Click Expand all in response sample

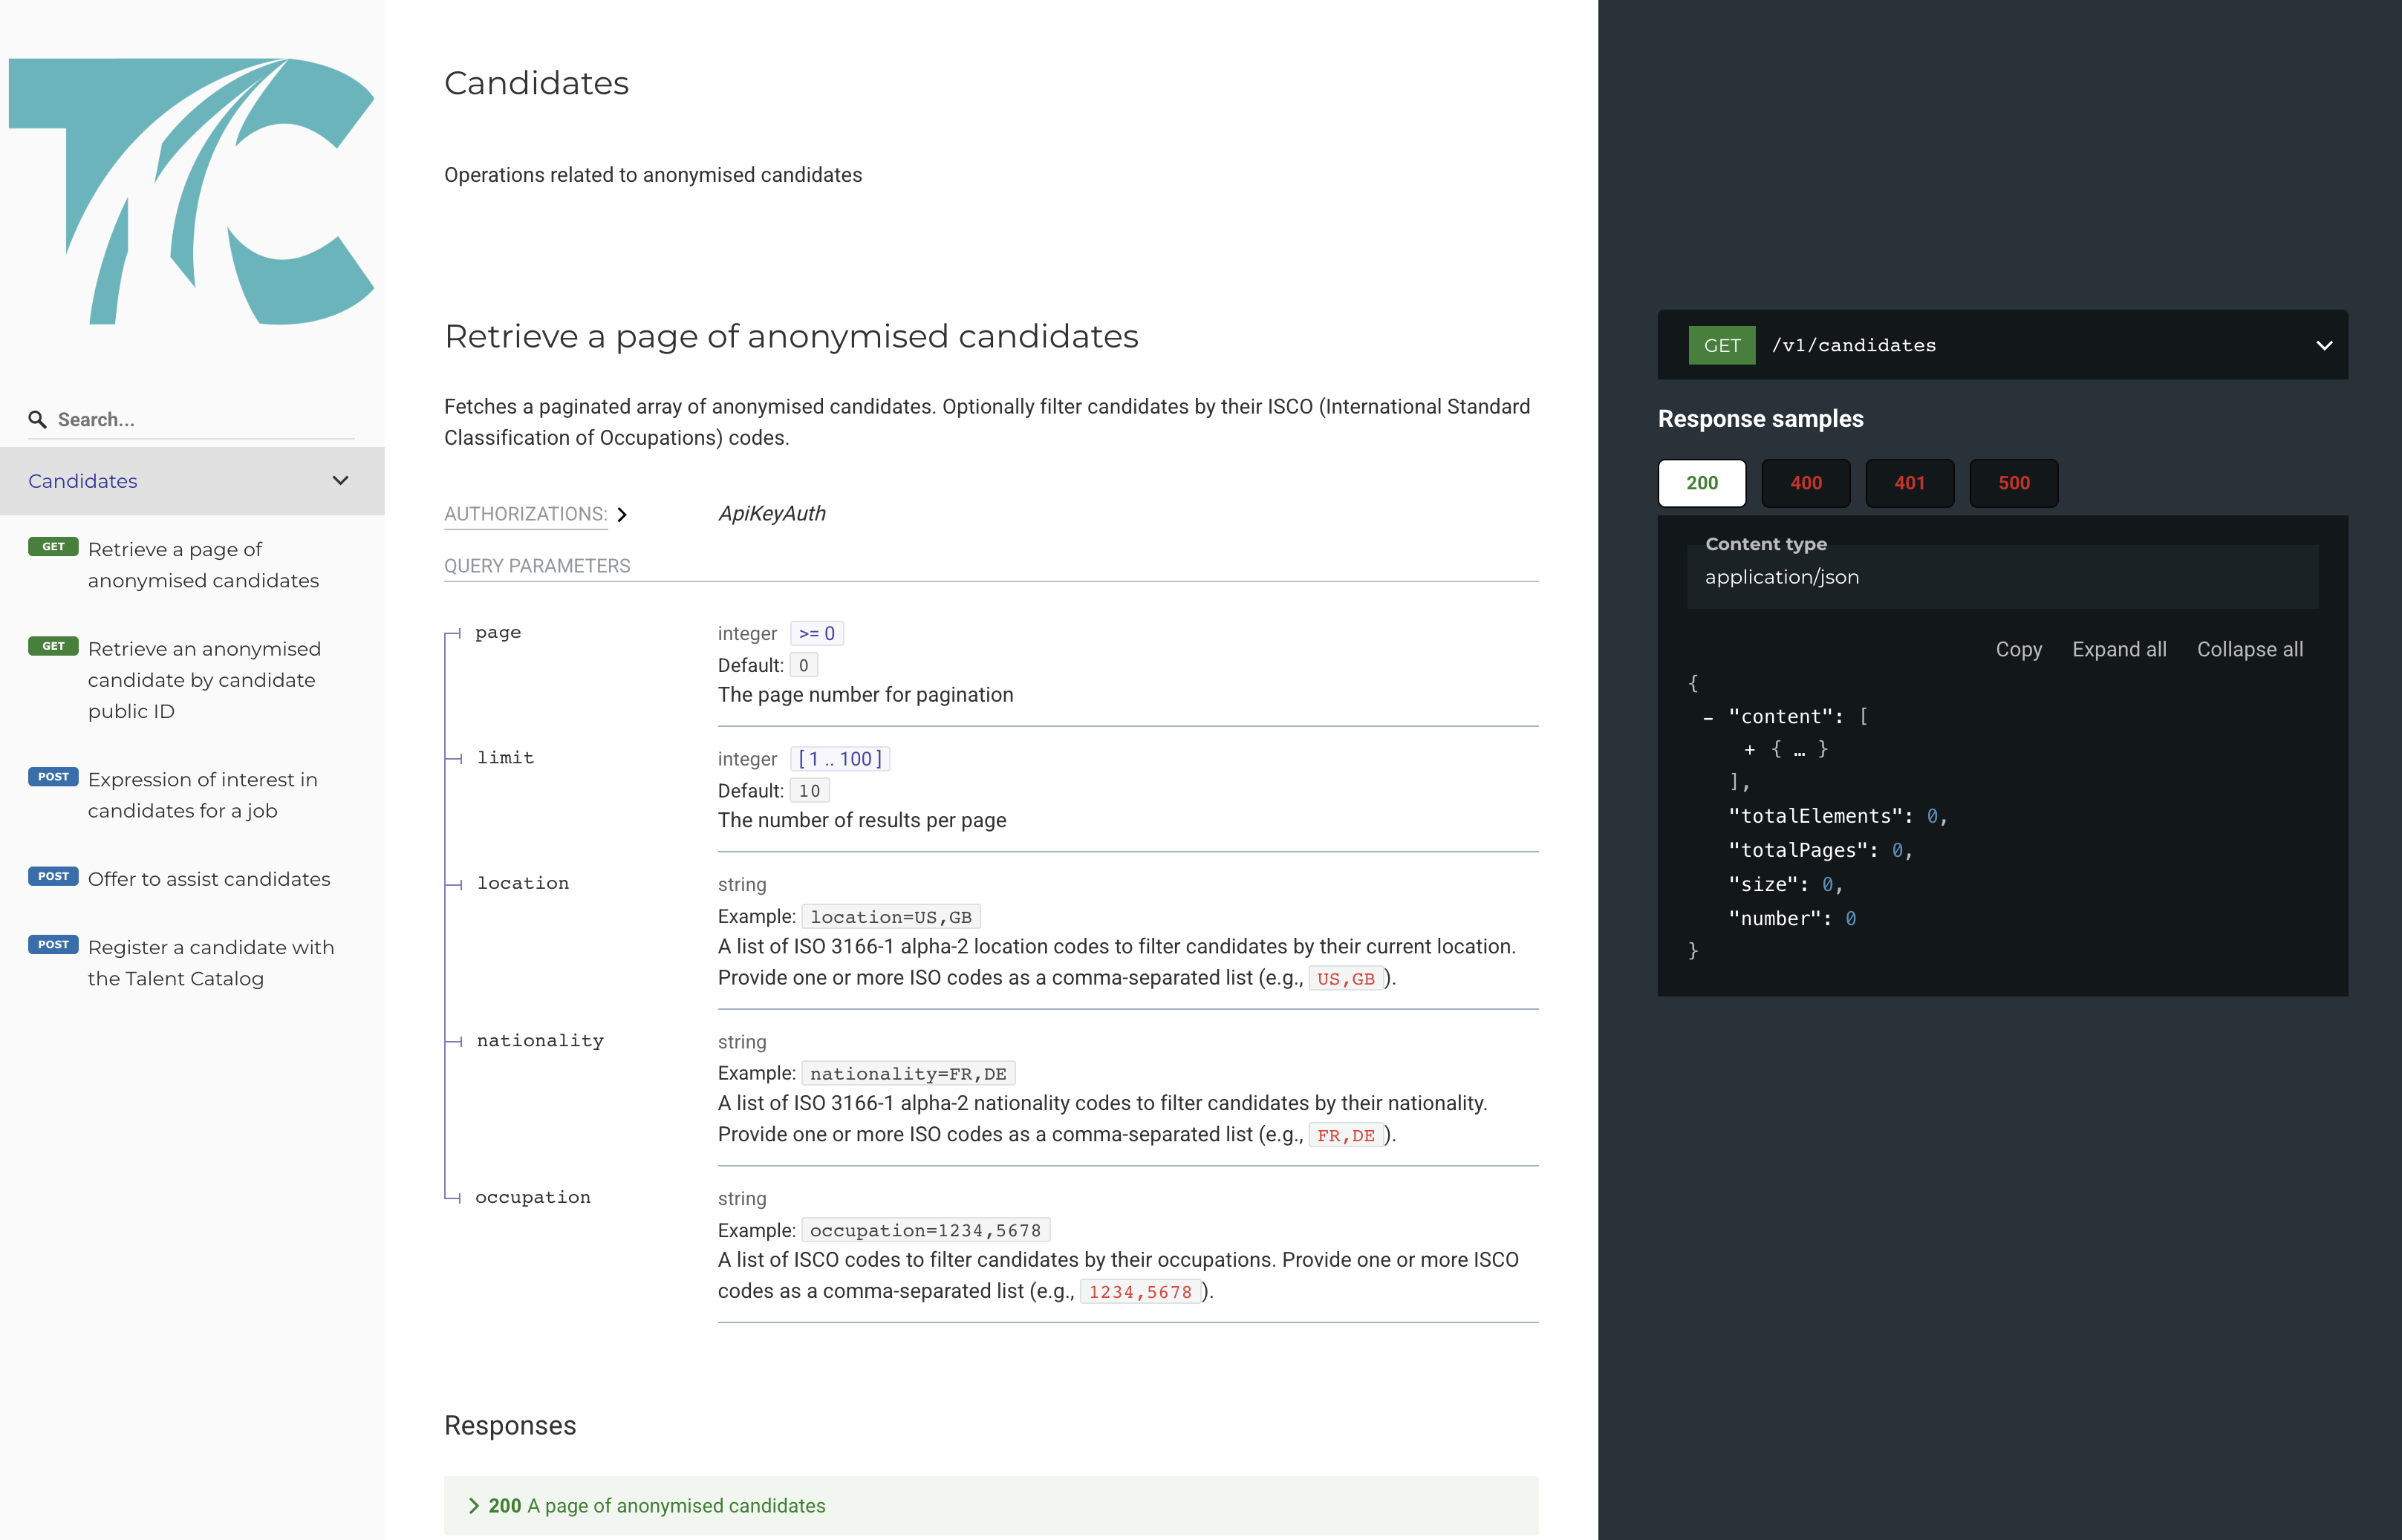coord(2119,649)
